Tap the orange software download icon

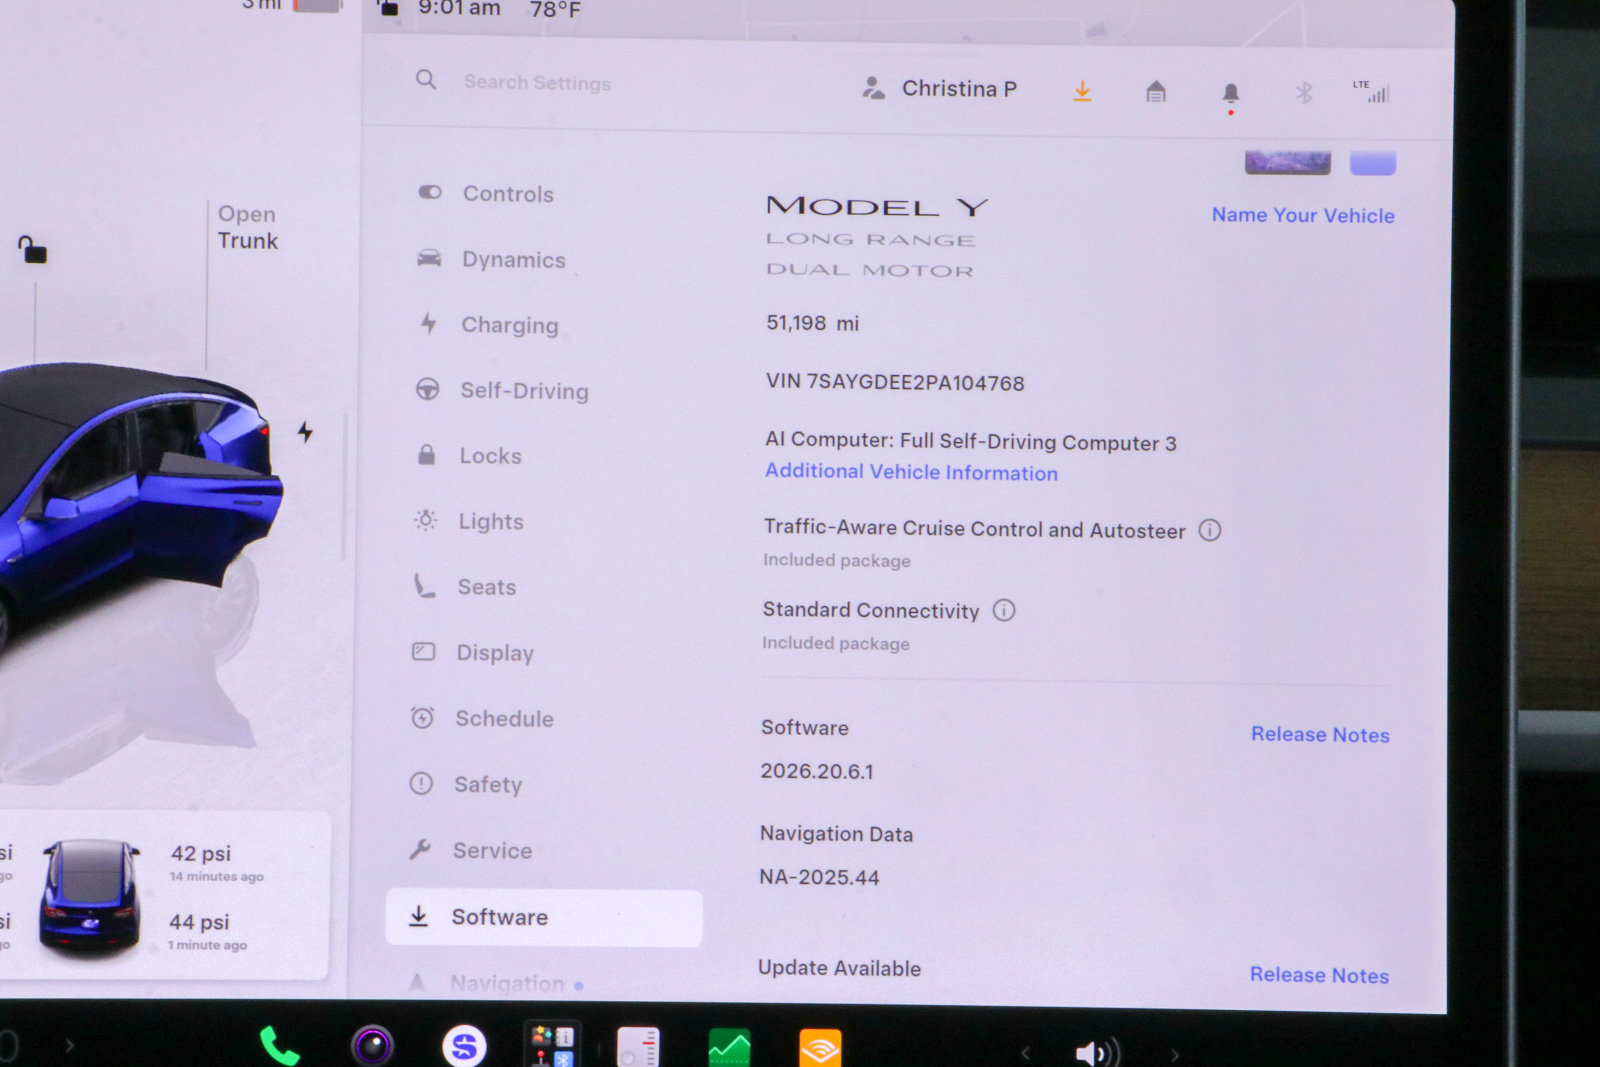pos(1082,92)
